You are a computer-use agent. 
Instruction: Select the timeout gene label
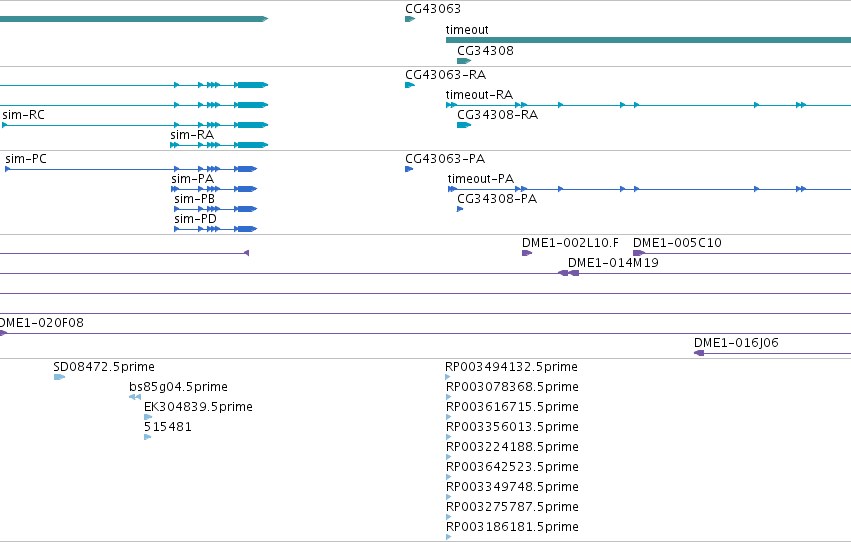[467, 30]
